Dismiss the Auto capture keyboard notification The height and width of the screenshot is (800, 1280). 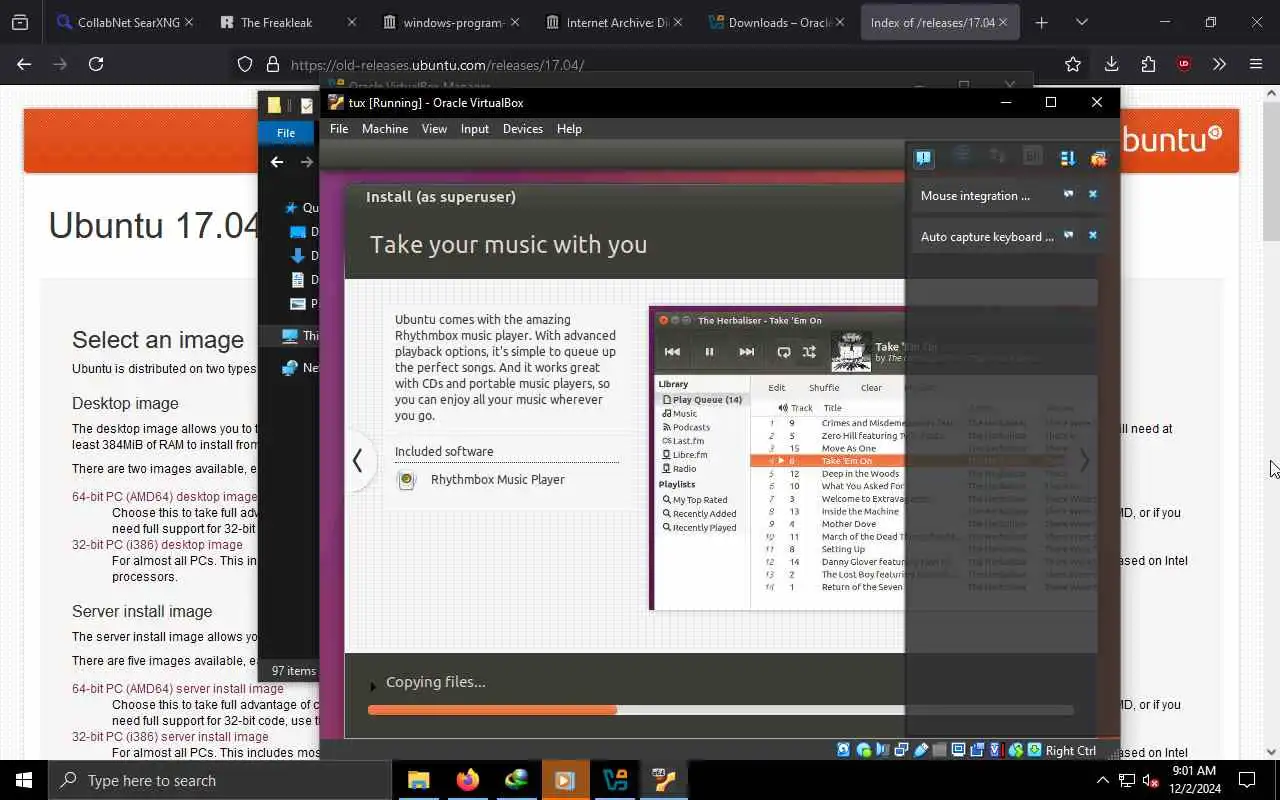coord(1093,236)
